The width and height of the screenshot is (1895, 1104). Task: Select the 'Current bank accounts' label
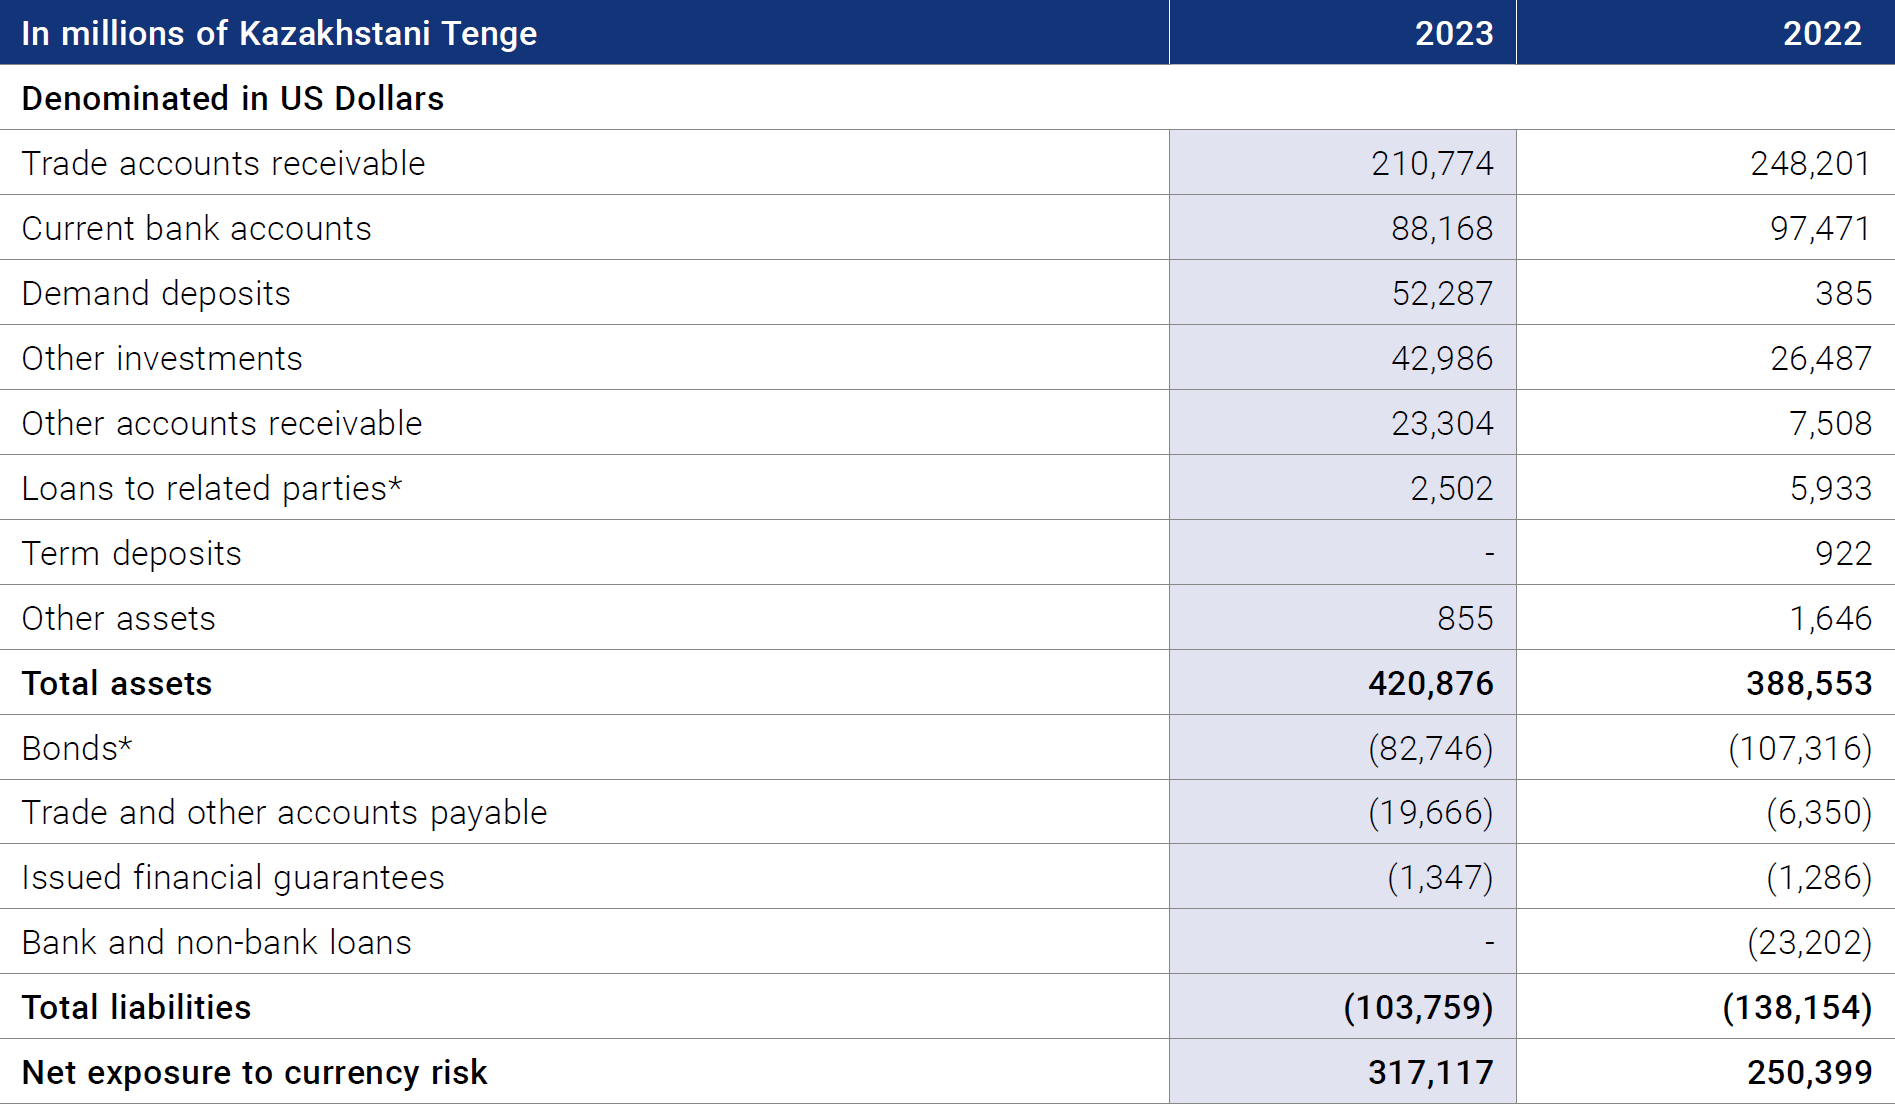click(197, 228)
